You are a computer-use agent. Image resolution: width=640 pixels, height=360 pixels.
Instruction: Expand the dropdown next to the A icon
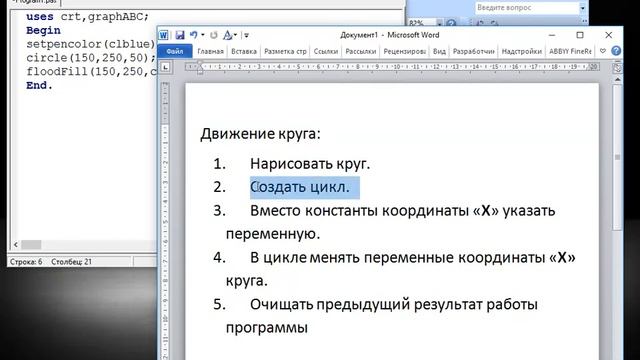235,36
